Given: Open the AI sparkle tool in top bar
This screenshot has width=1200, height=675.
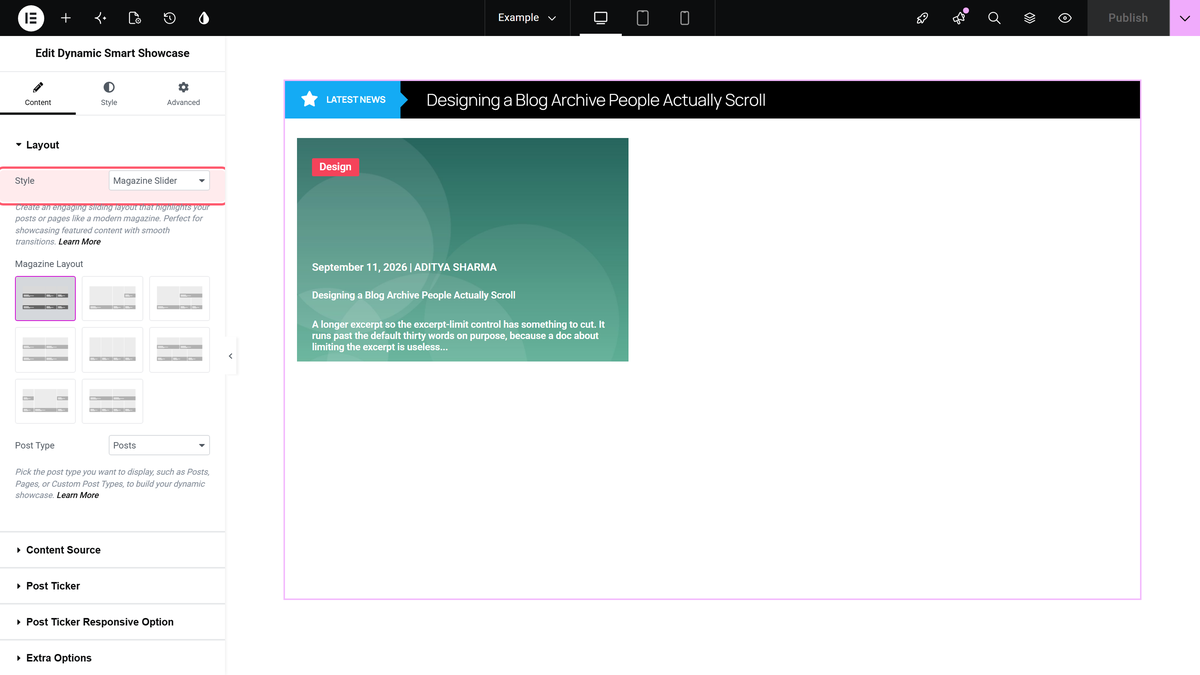Looking at the screenshot, I should (100, 18).
